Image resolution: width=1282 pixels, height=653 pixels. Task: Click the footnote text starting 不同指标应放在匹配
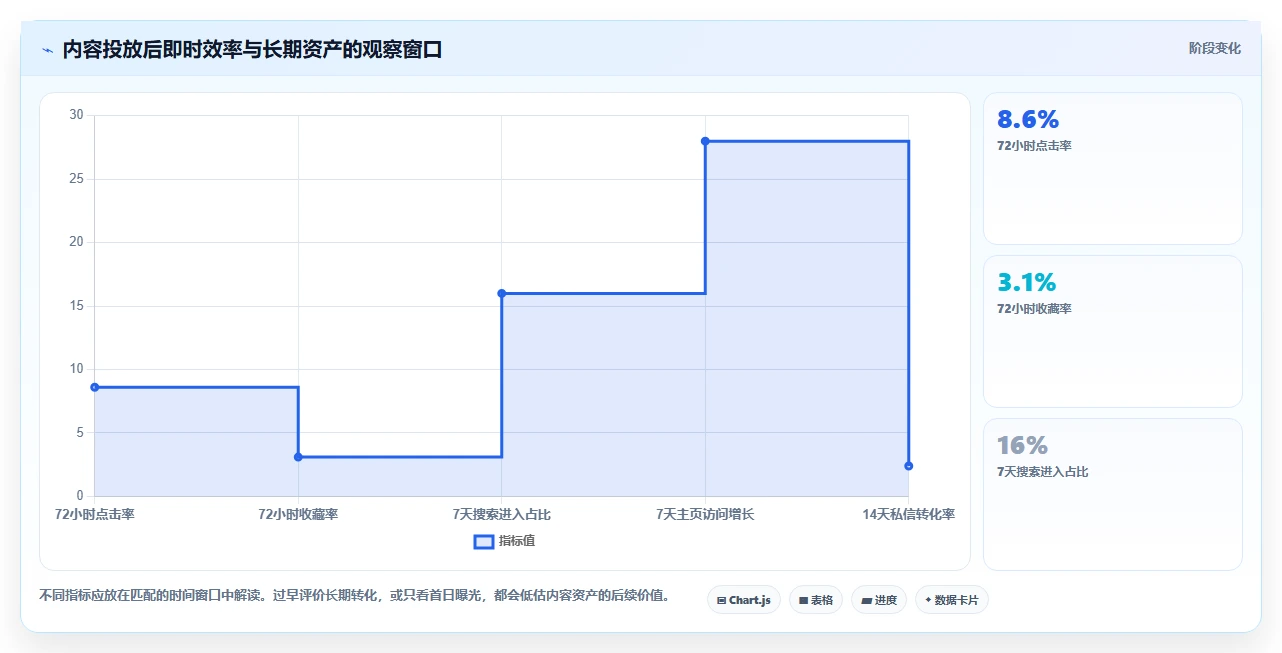354,596
